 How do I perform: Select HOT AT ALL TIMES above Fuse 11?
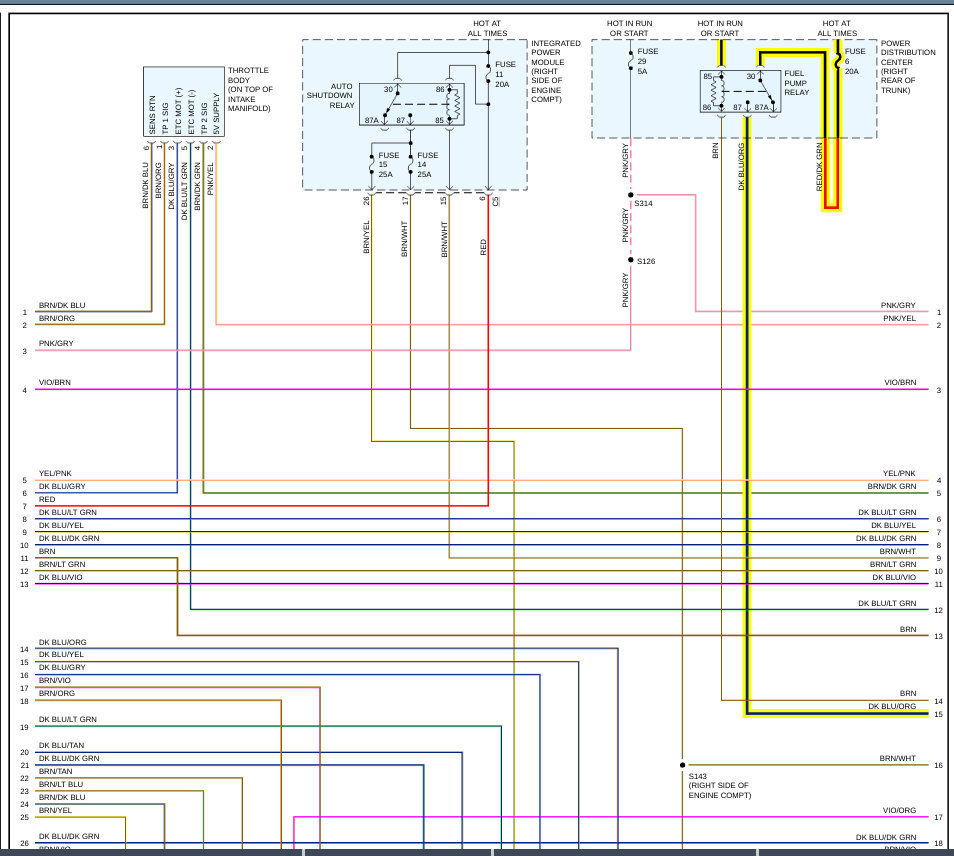(487, 28)
